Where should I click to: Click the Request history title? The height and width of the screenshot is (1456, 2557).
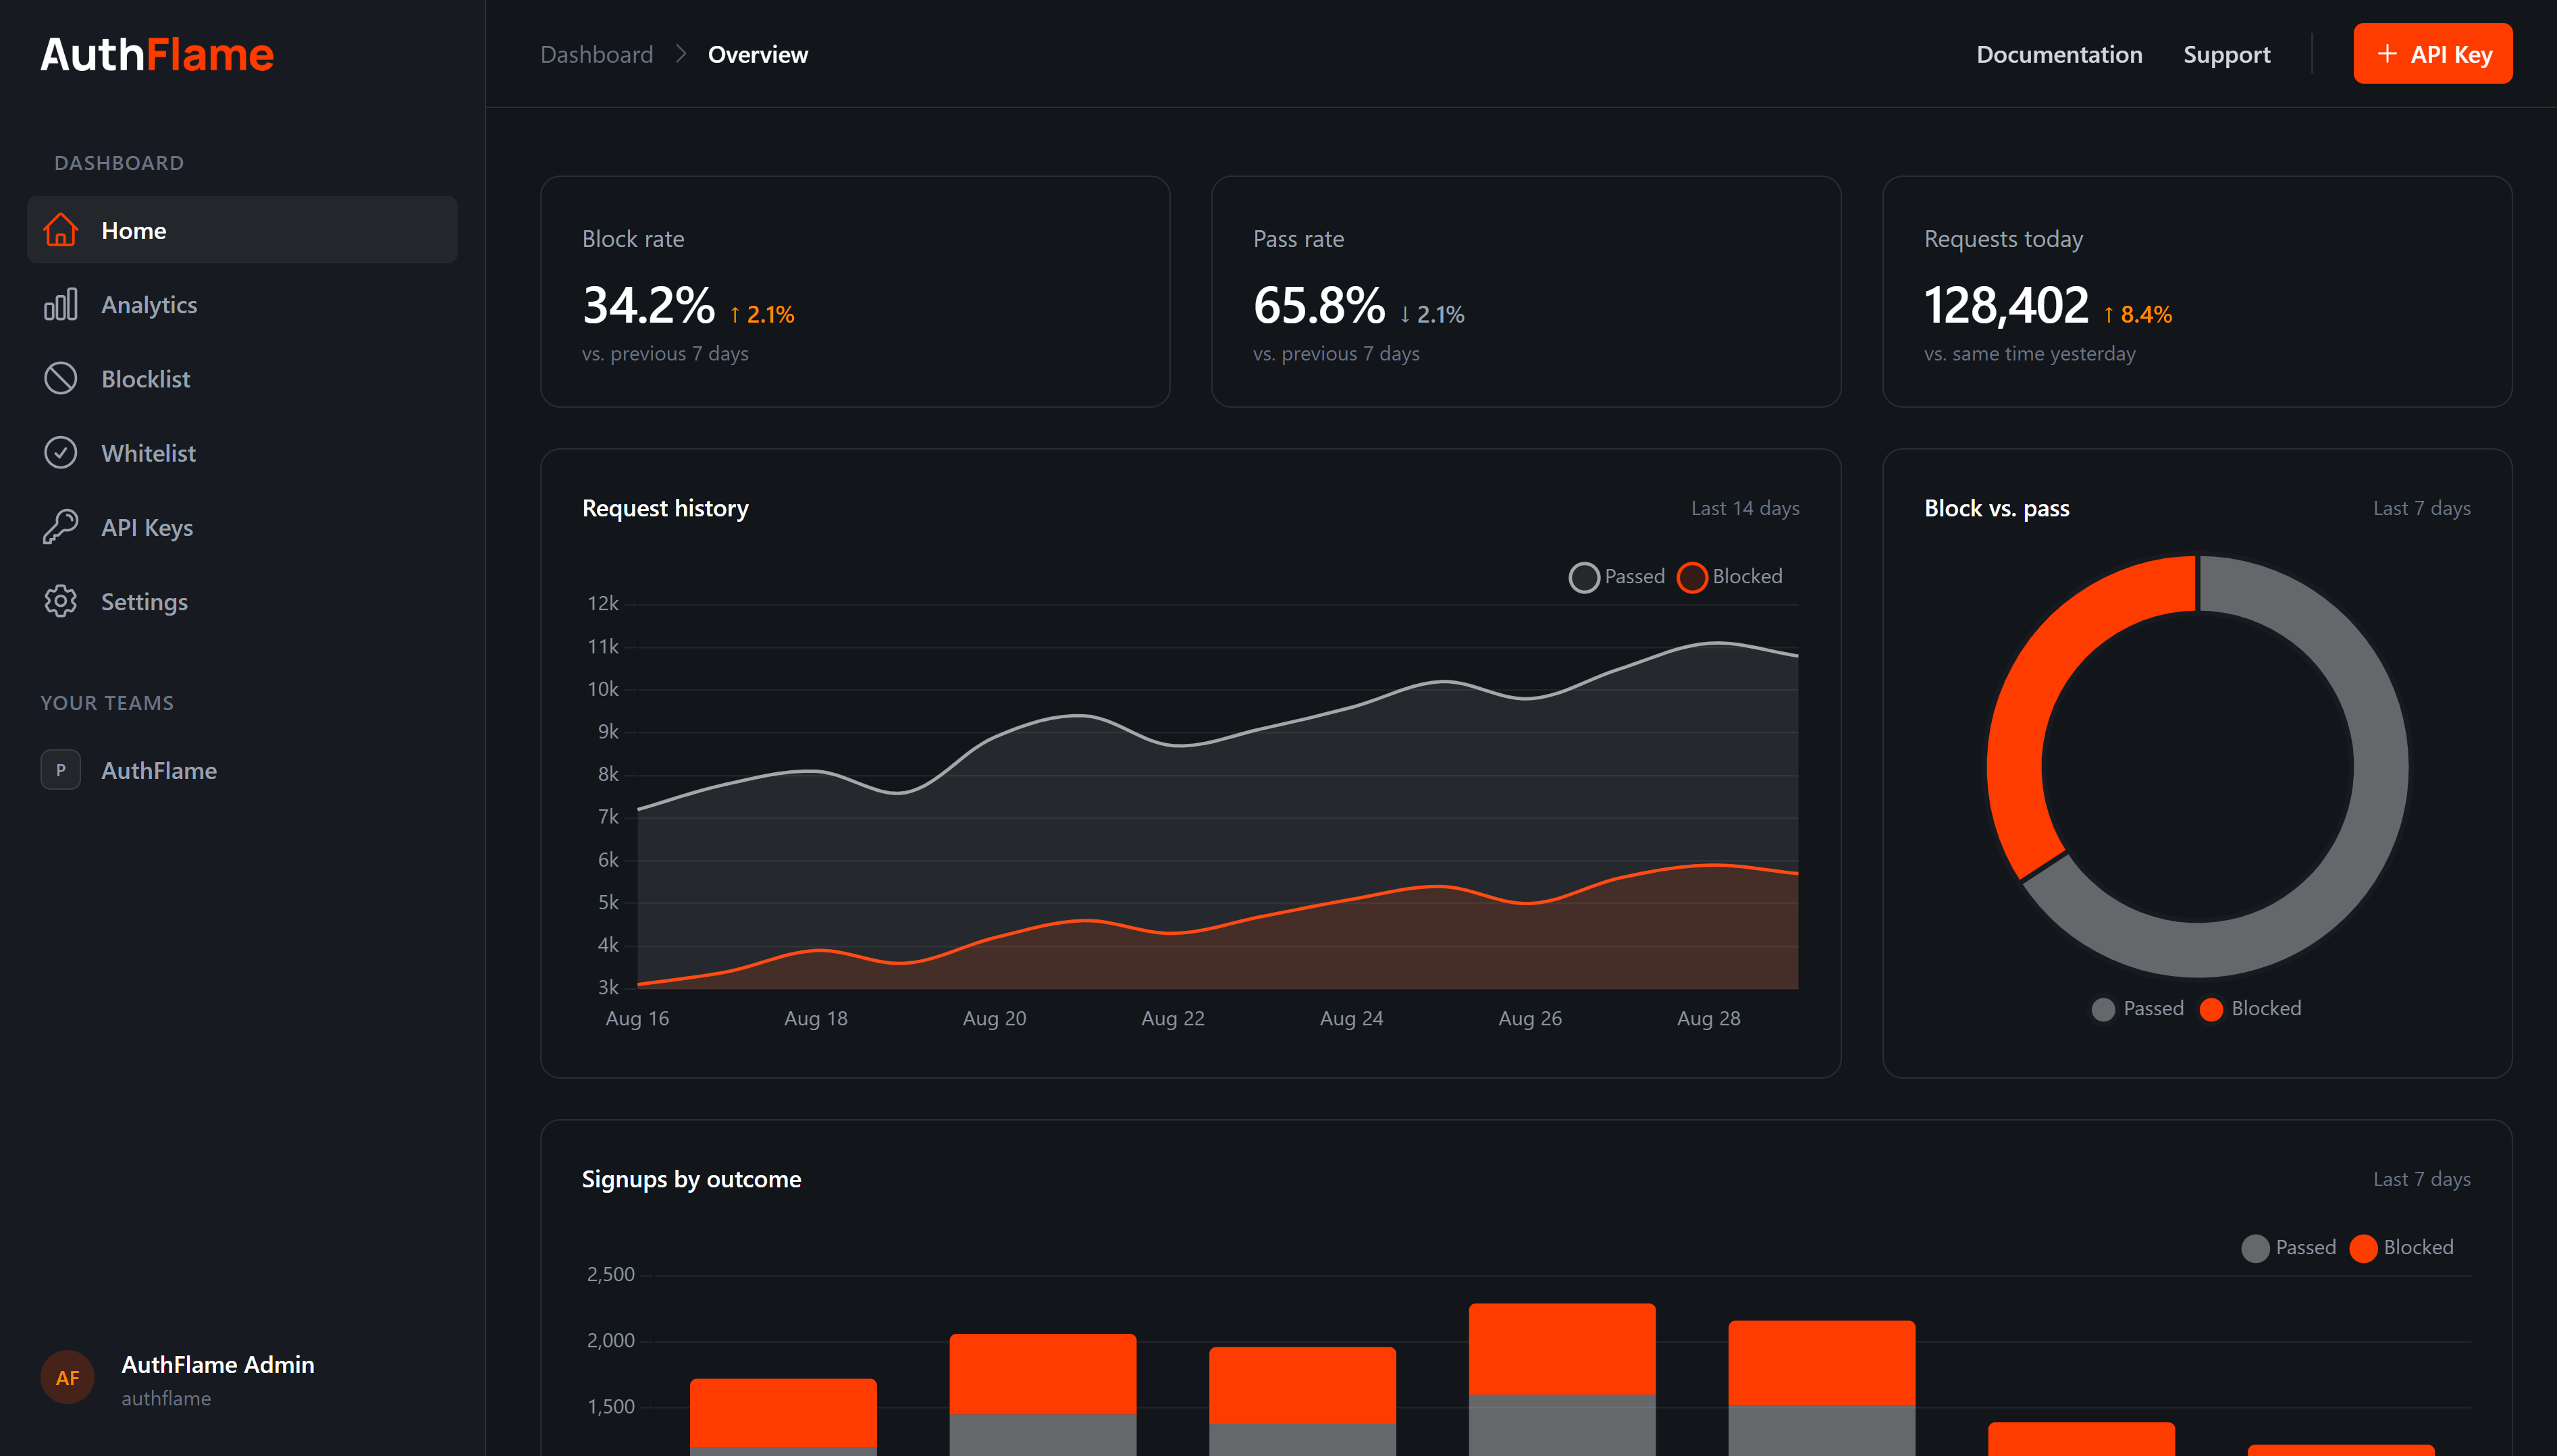665,508
